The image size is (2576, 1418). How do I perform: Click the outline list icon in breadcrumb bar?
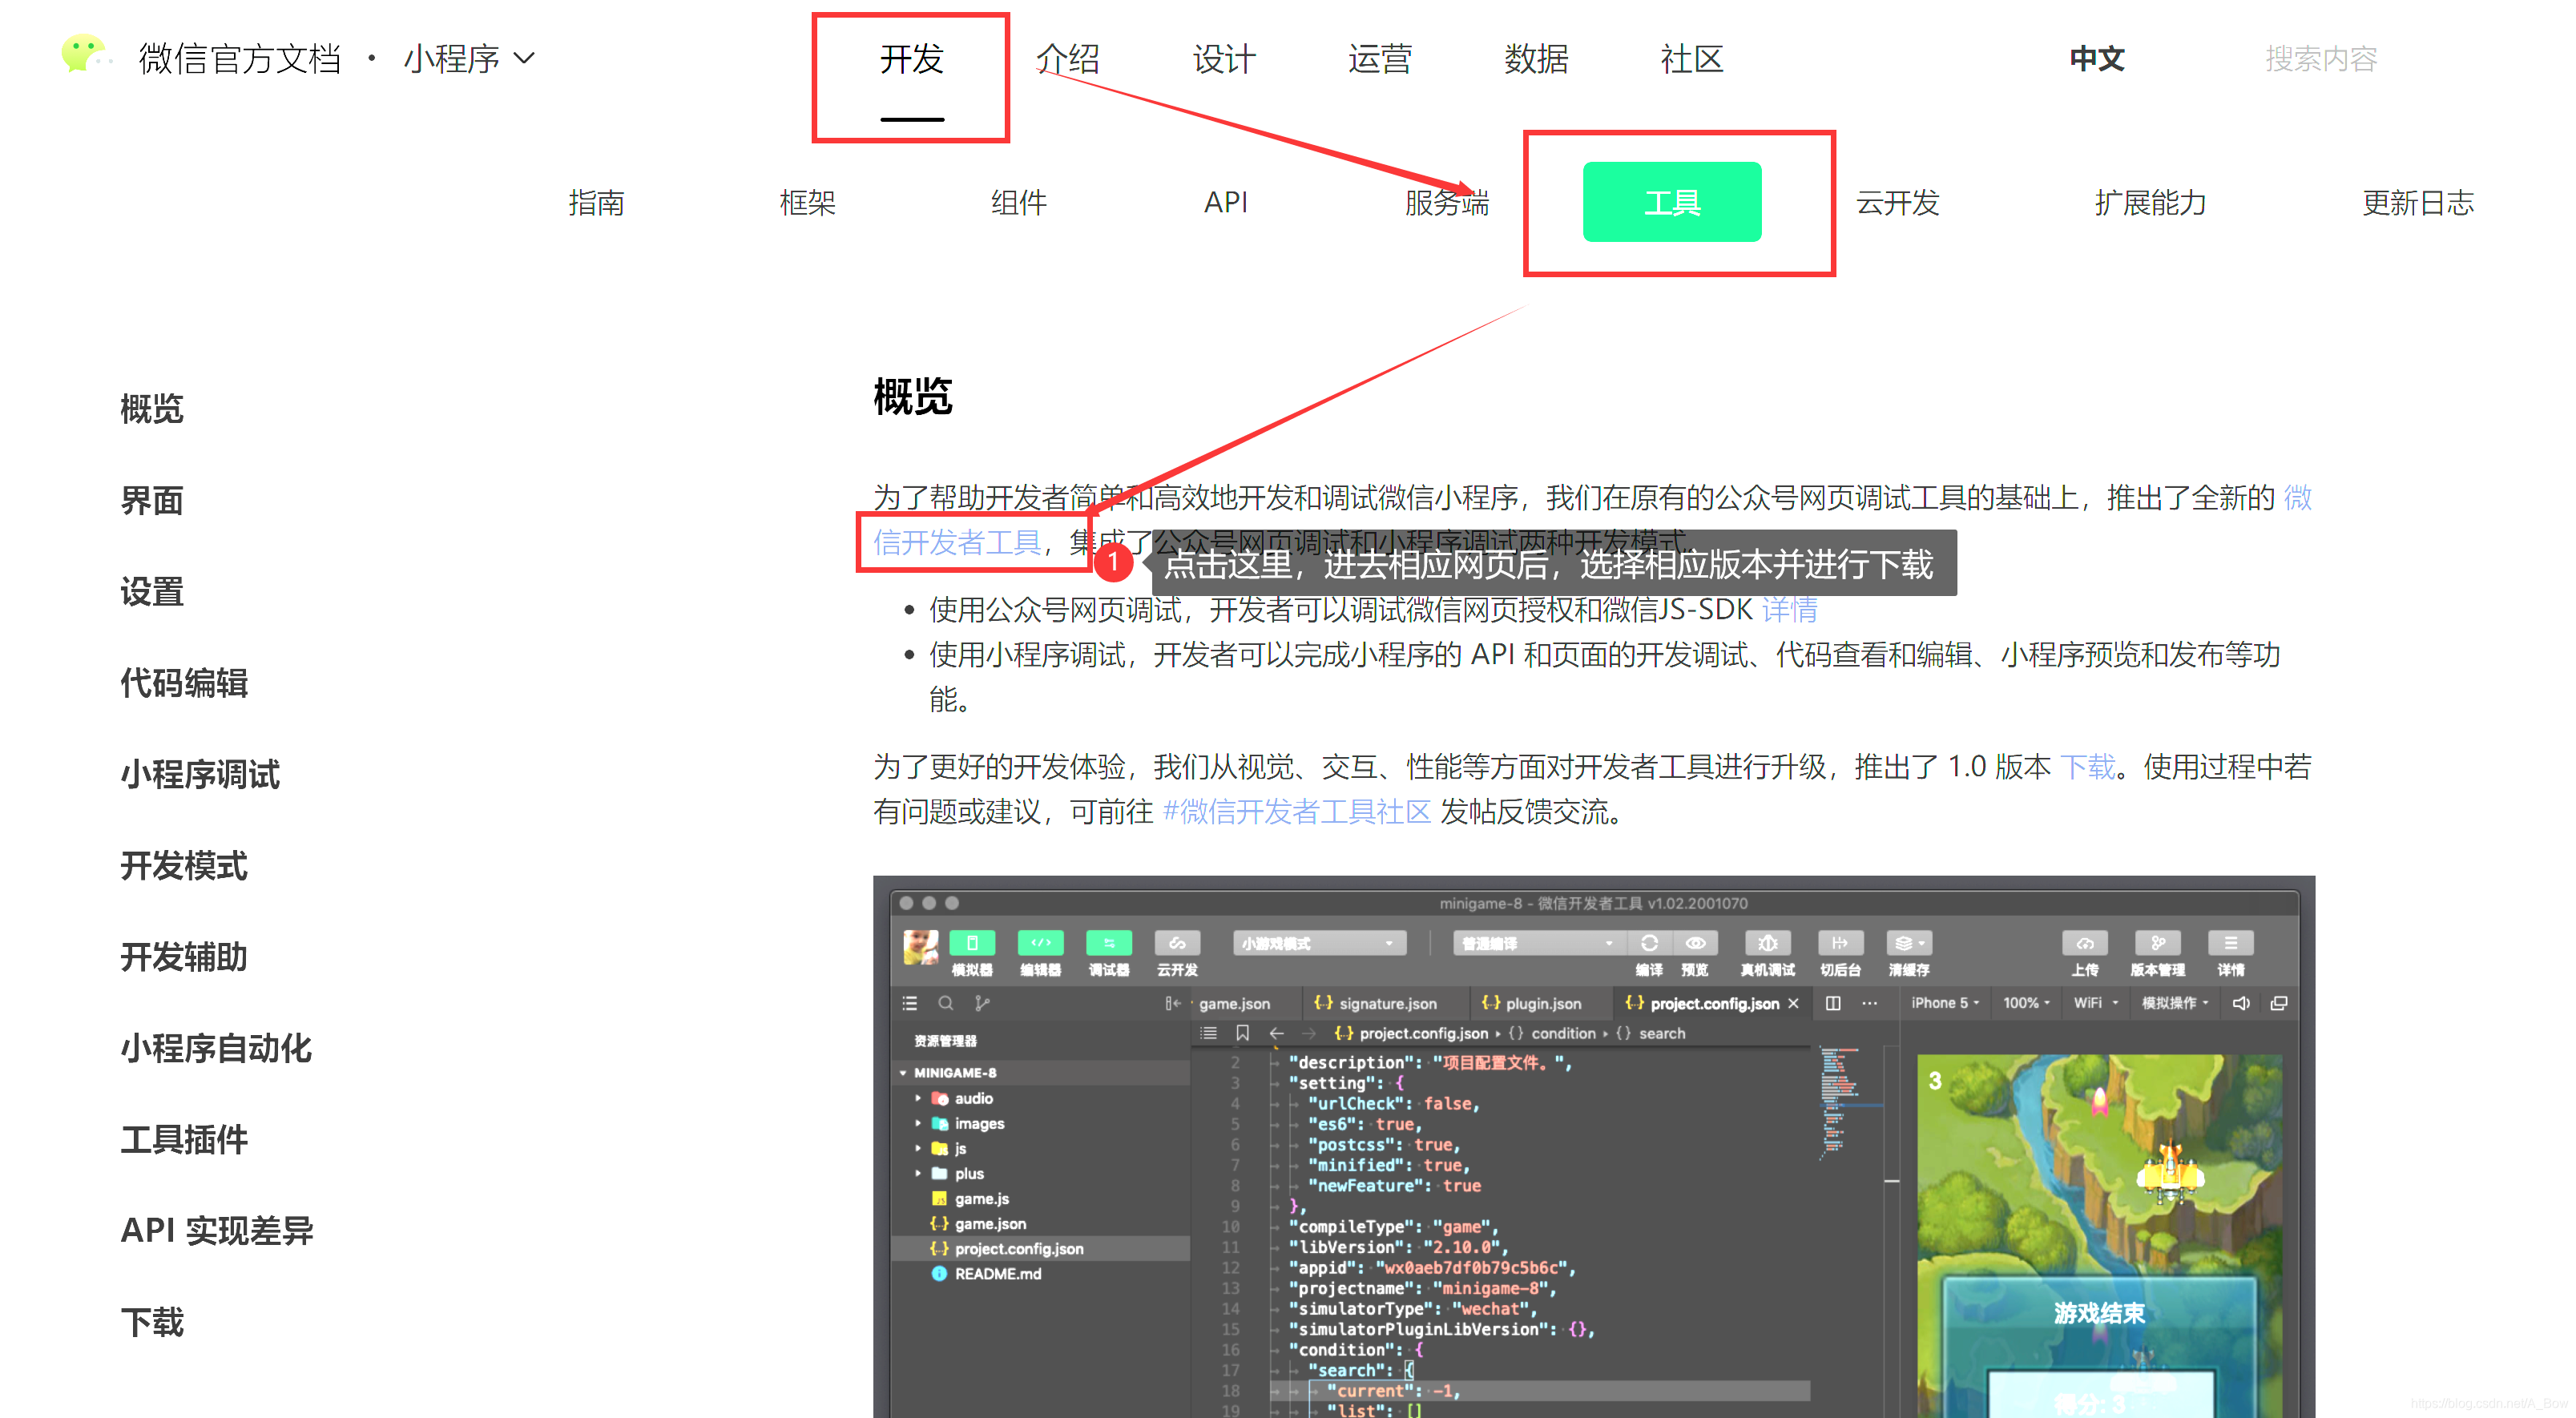[x=1208, y=1033]
